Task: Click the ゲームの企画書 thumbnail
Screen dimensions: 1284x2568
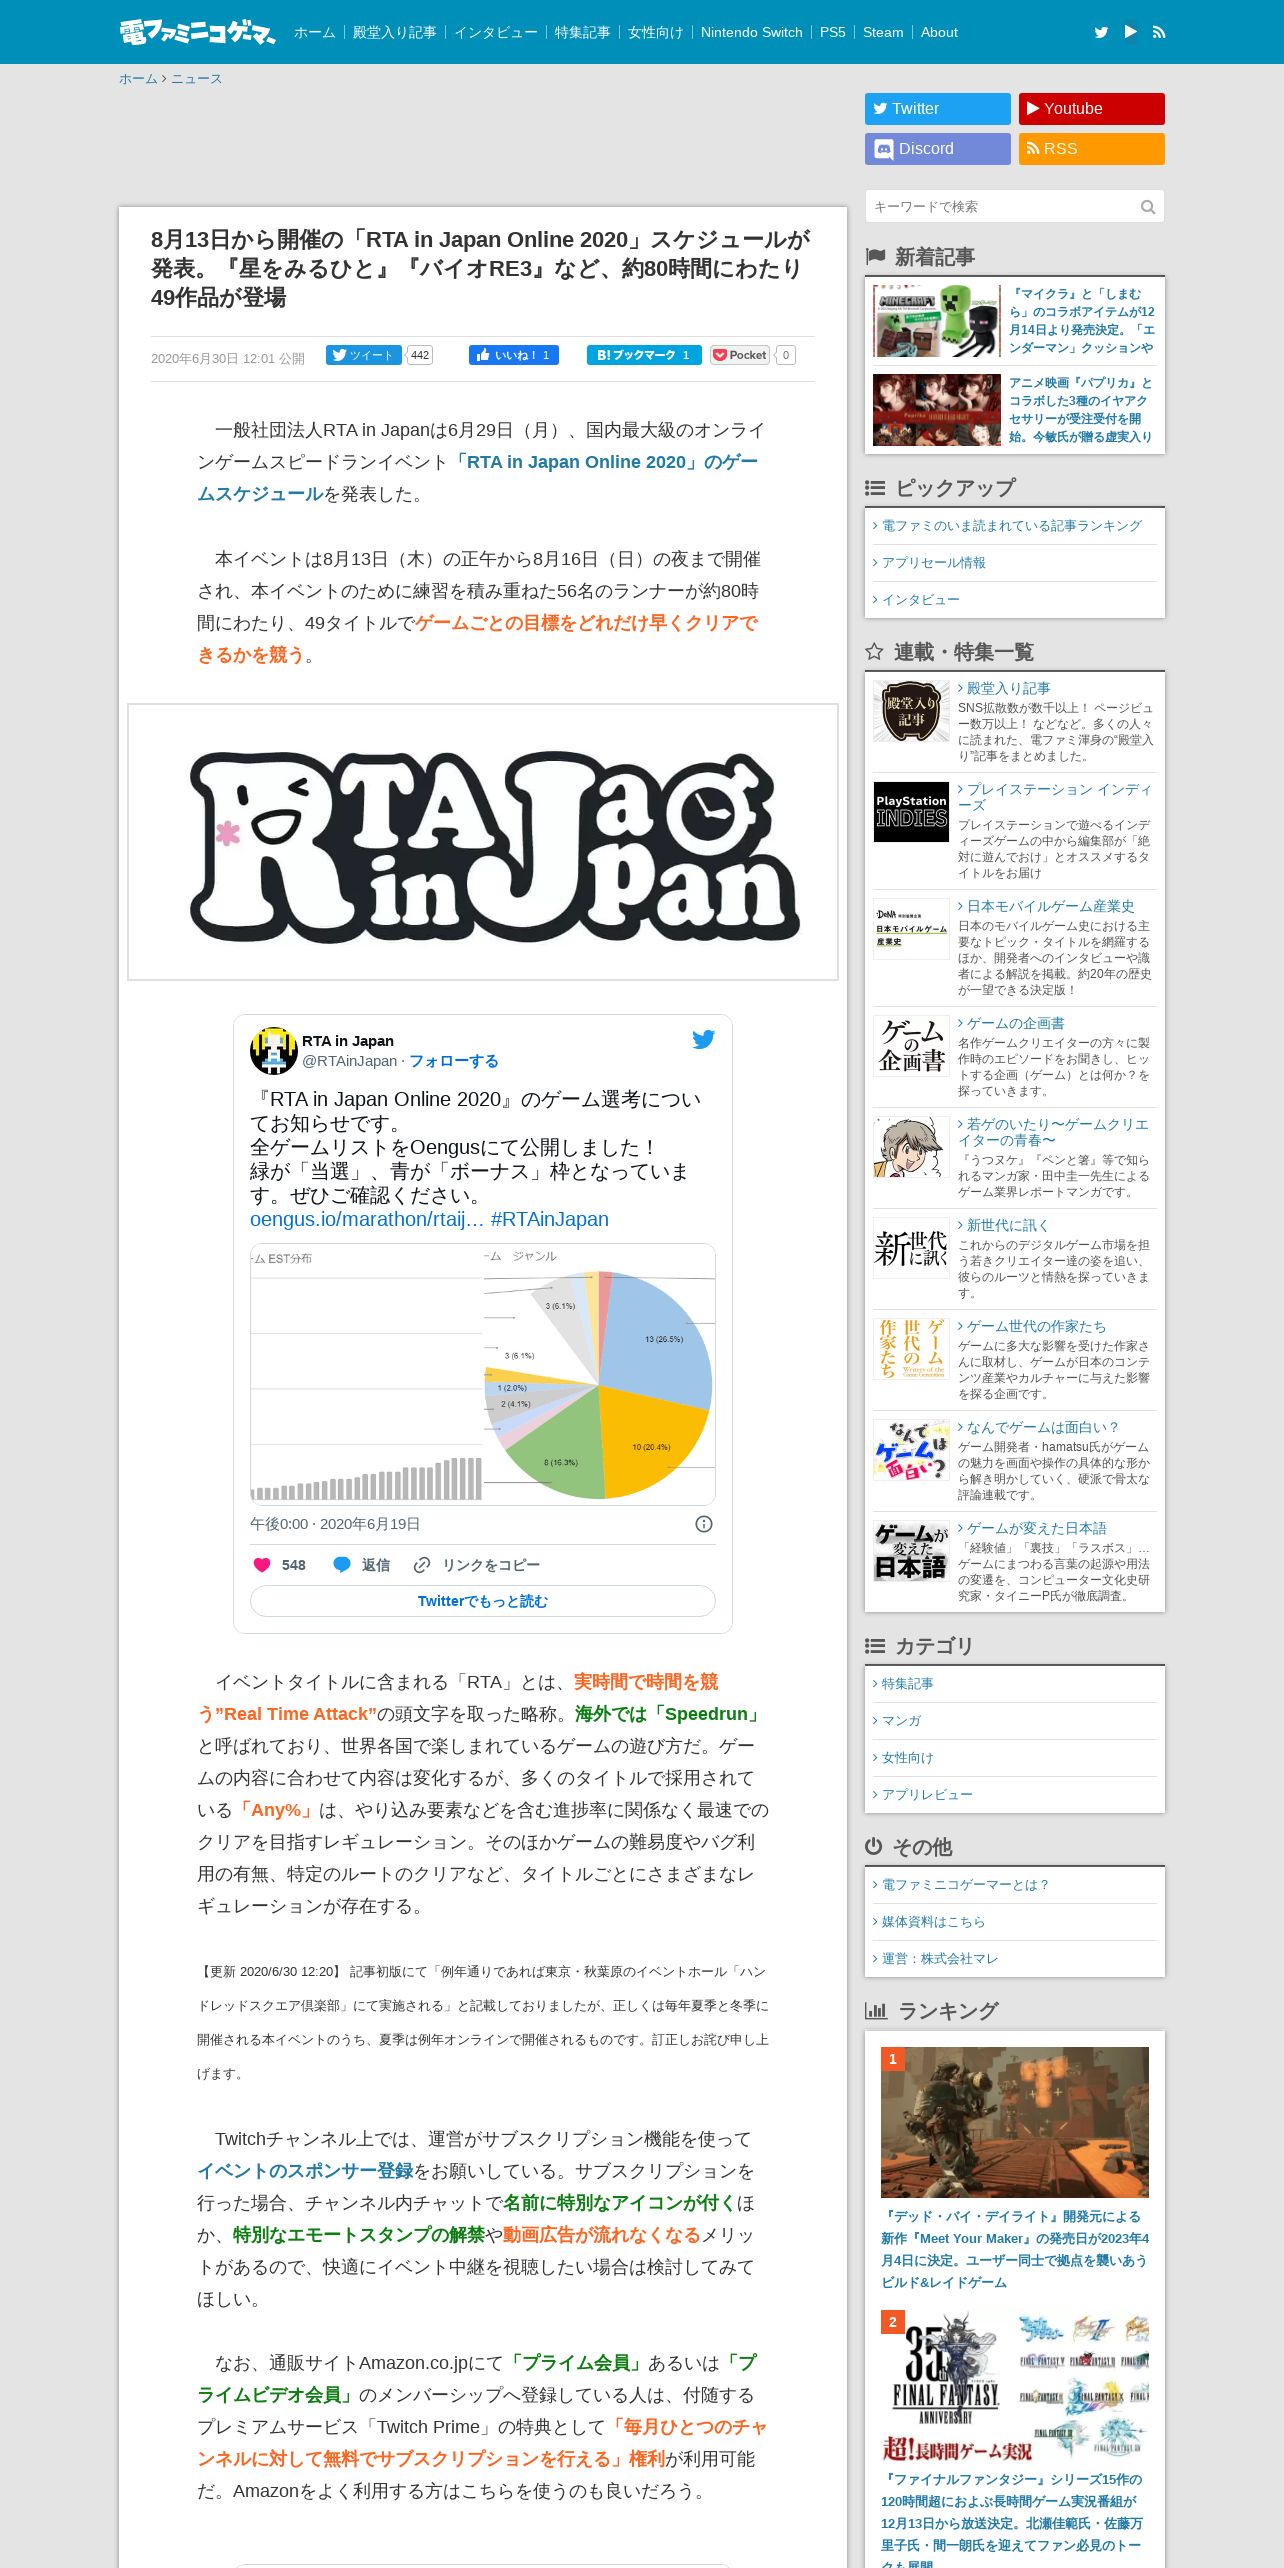Action: coord(911,1046)
